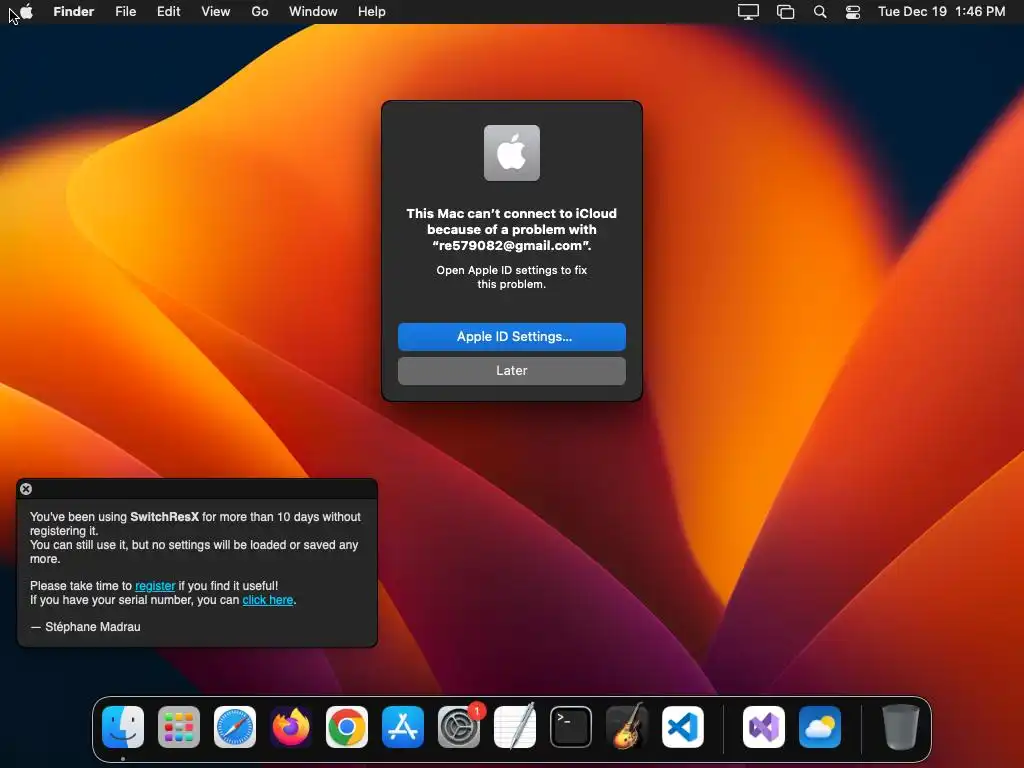Screen dimensions: 1024x768
Task: Launch Visual Studio Code from Dock
Action: (x=682, y=727)
